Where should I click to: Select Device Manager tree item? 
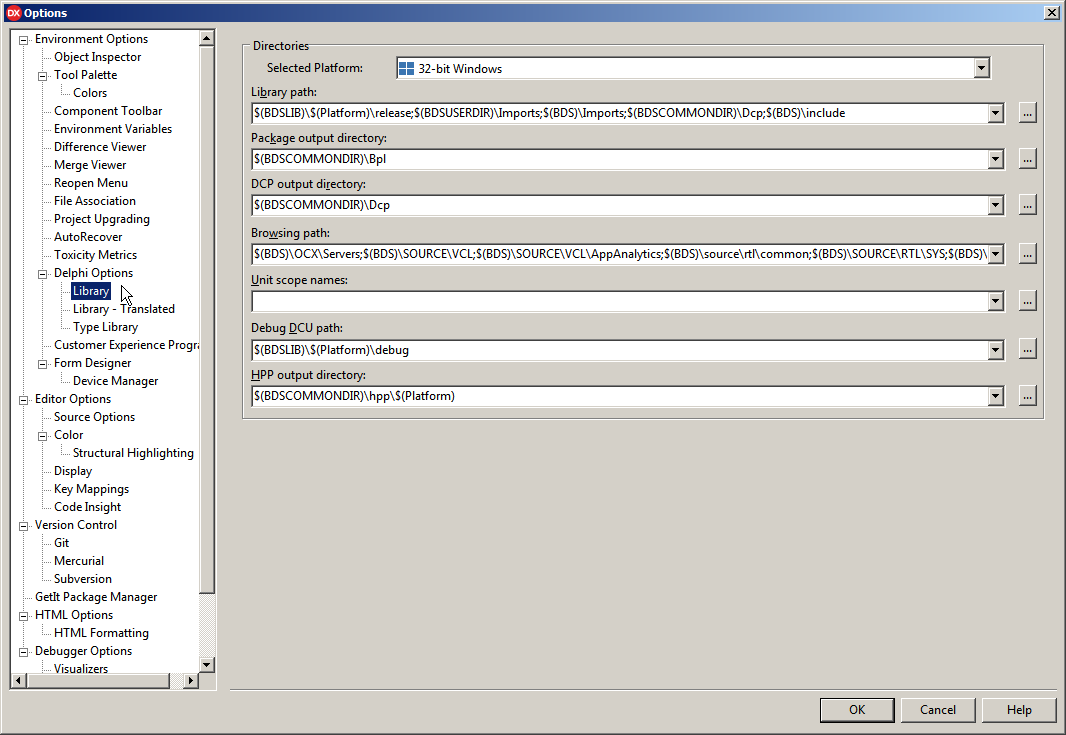116,381
